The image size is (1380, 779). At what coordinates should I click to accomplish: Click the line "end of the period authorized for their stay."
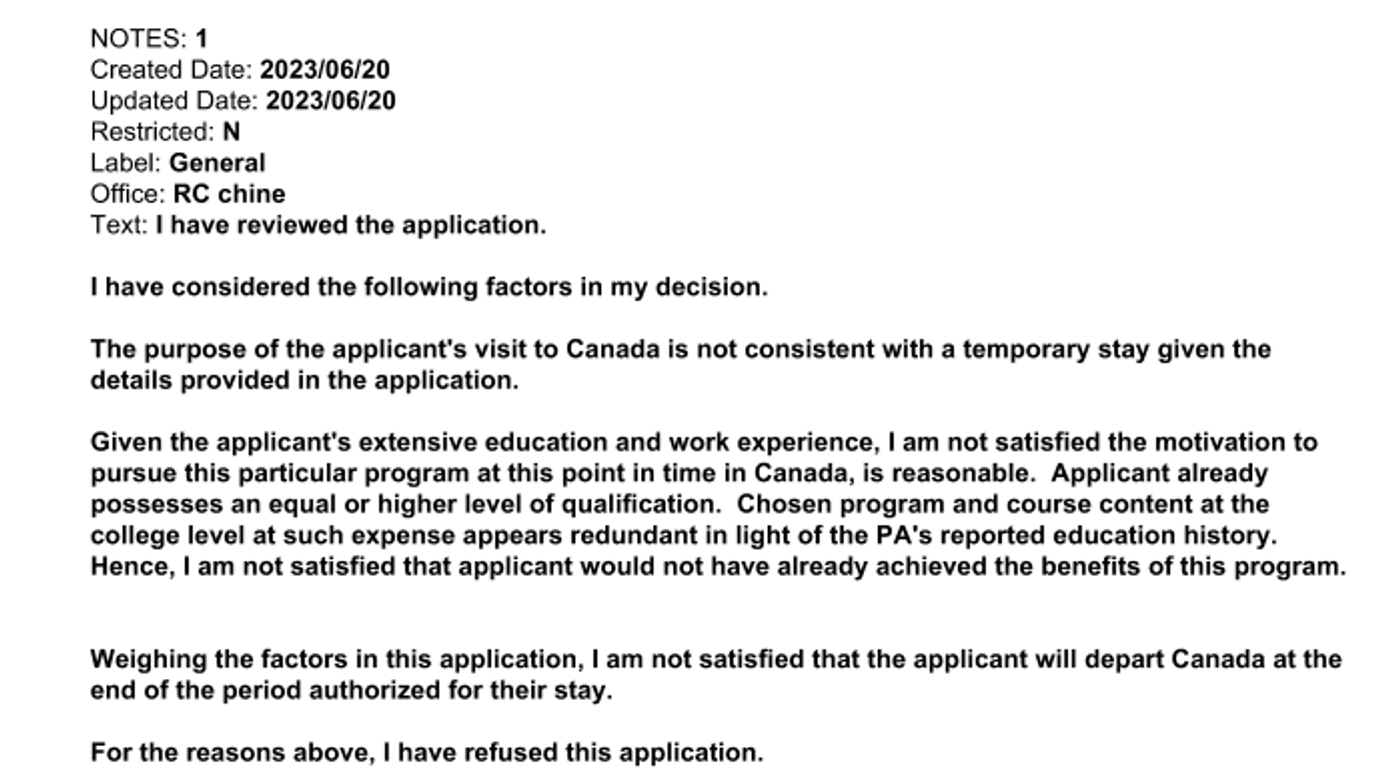point(350,691)
